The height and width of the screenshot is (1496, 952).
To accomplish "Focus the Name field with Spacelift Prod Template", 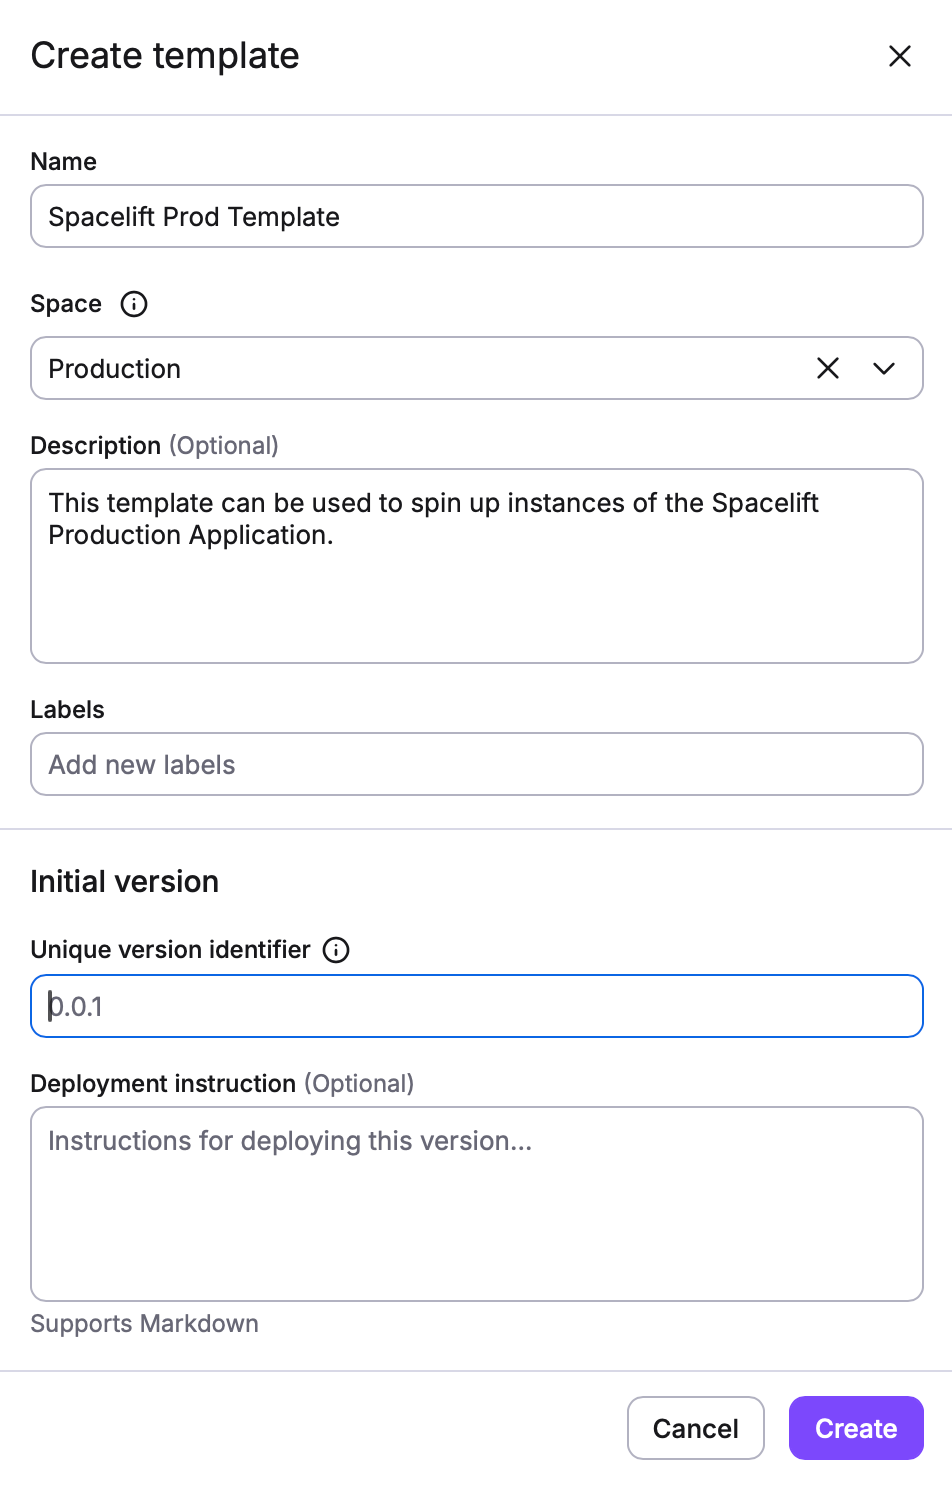I will pos(476,217).
